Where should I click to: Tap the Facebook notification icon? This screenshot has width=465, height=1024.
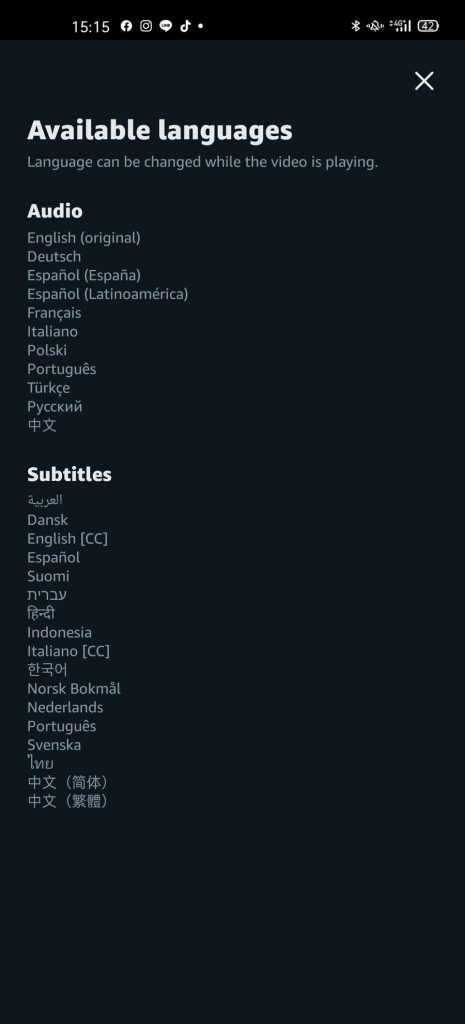coord(126,26)
